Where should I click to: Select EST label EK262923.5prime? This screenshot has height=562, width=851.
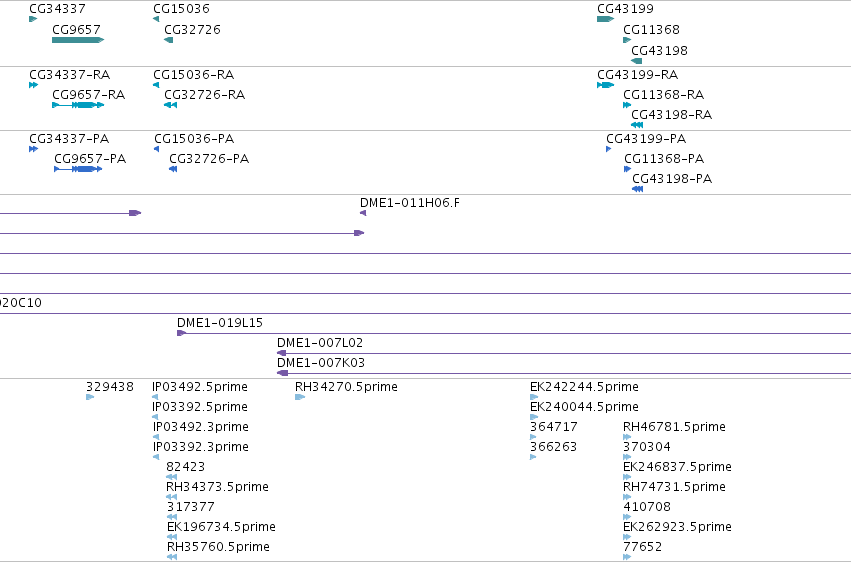click(677, 527)
